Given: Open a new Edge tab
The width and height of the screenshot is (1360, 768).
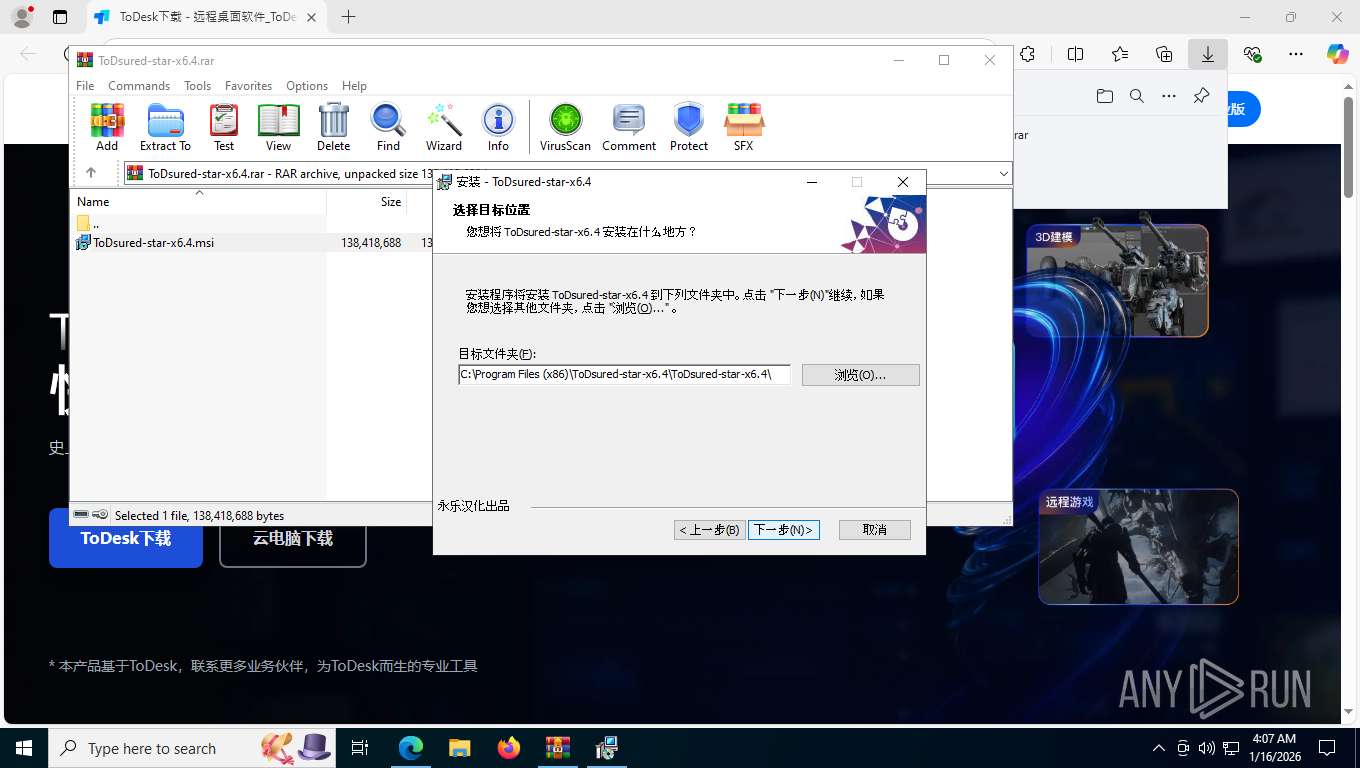Looking at the screenshot, I should [348, 17].
